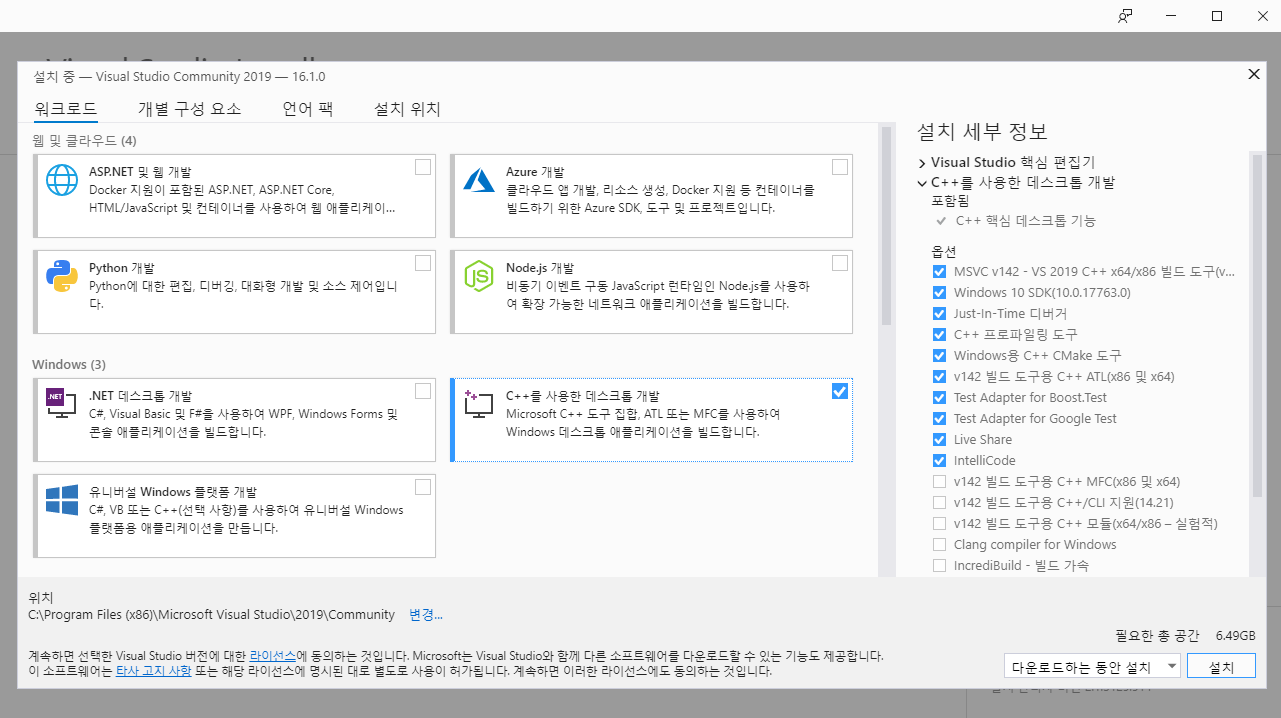Open the 라이선스 license link
The height and width of the screenshot is (718, 1281).
(x=273, y=656)
